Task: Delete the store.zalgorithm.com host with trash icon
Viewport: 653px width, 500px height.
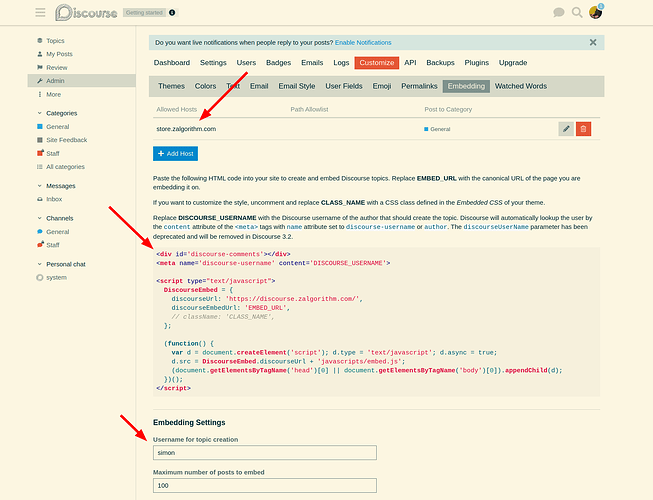Action: (x=583, y=129)
